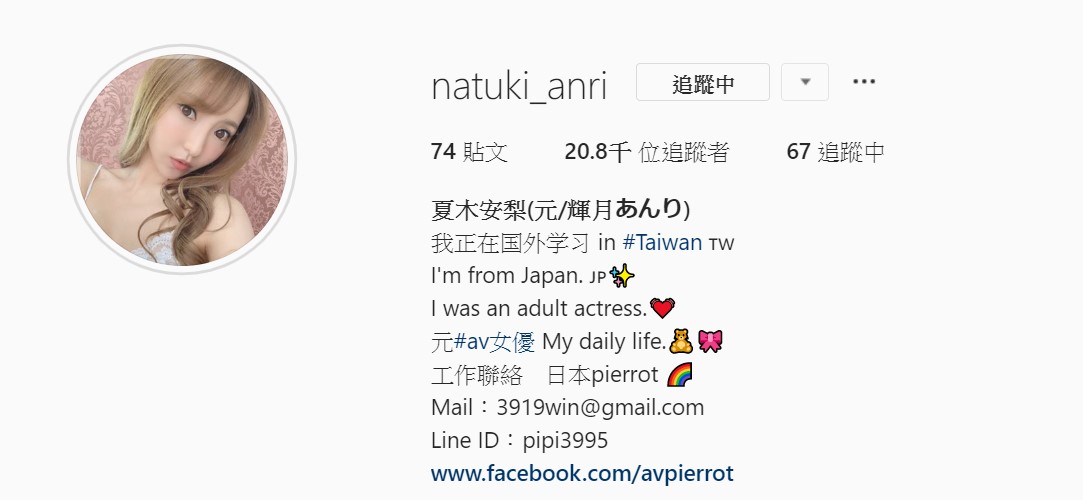Click the pink ribbon emoji
The image size is (1083, 500).
click(x=710, y=341)
